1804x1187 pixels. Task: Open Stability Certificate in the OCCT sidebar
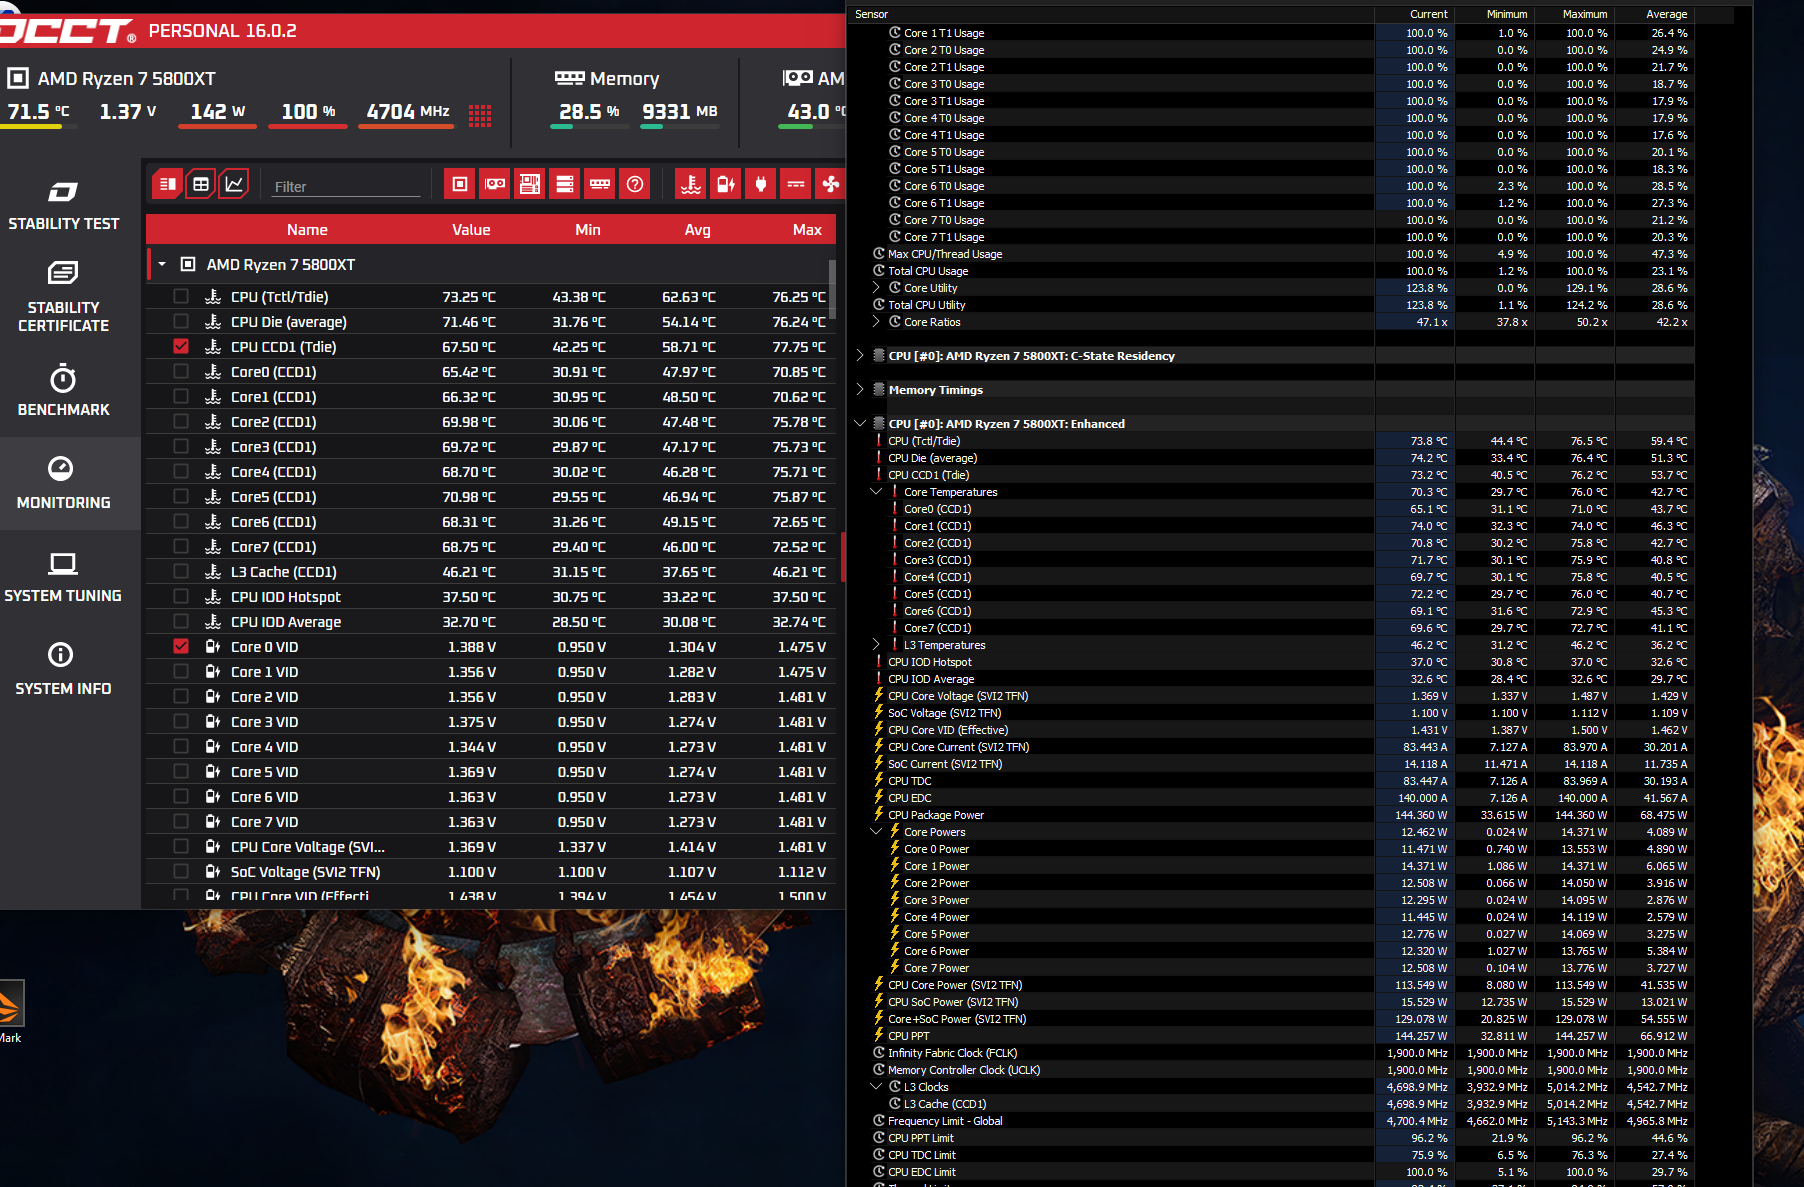tap(63, 296)
